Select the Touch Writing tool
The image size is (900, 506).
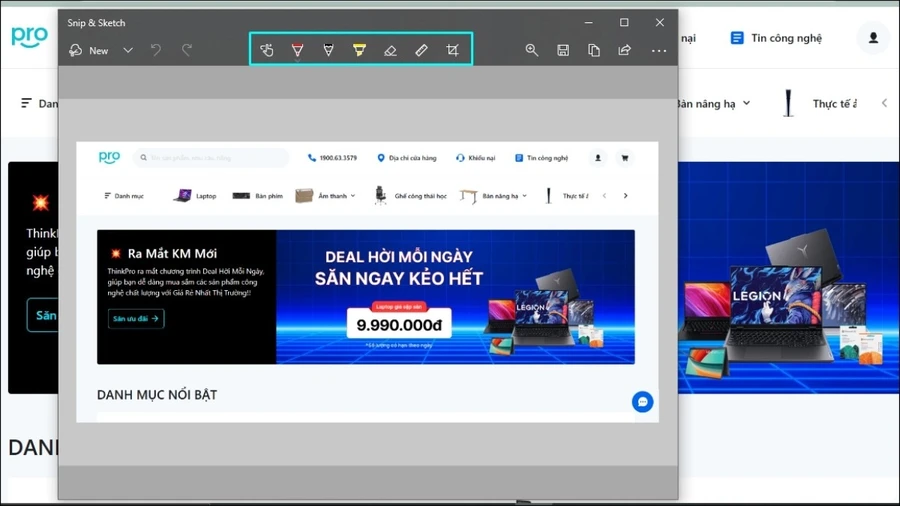pos(266,50)
